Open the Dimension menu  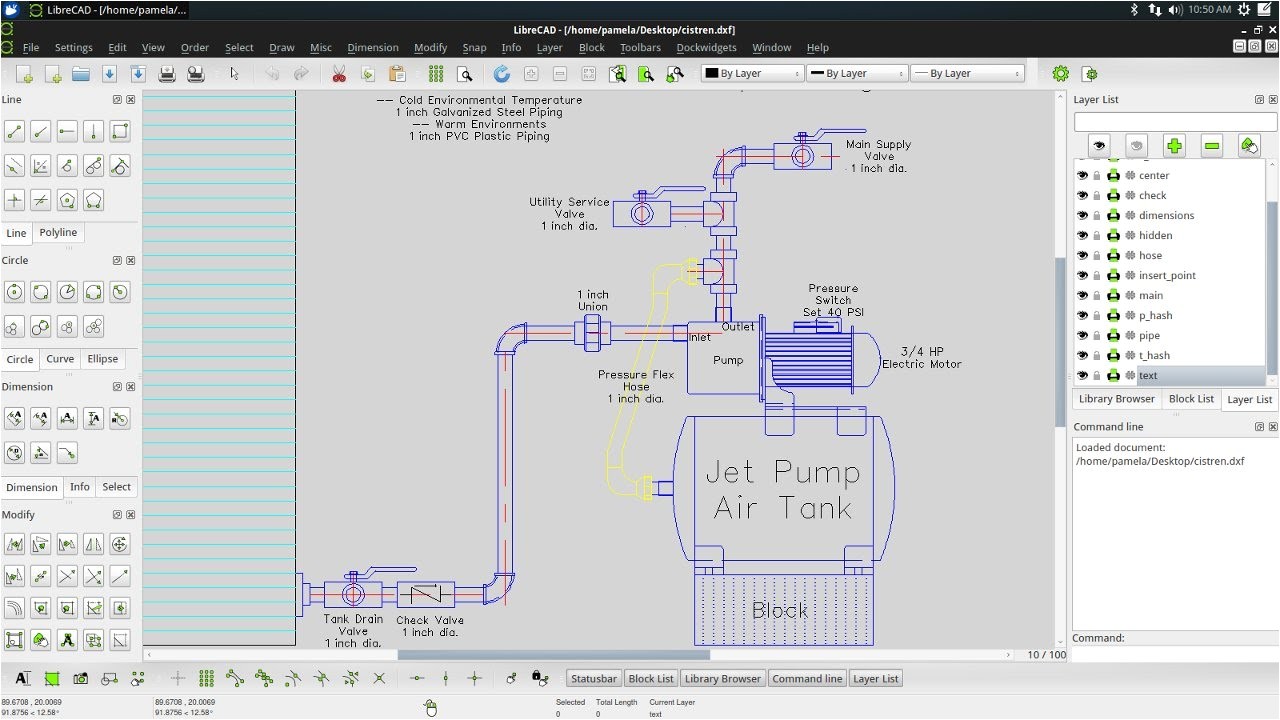(372, 47)
